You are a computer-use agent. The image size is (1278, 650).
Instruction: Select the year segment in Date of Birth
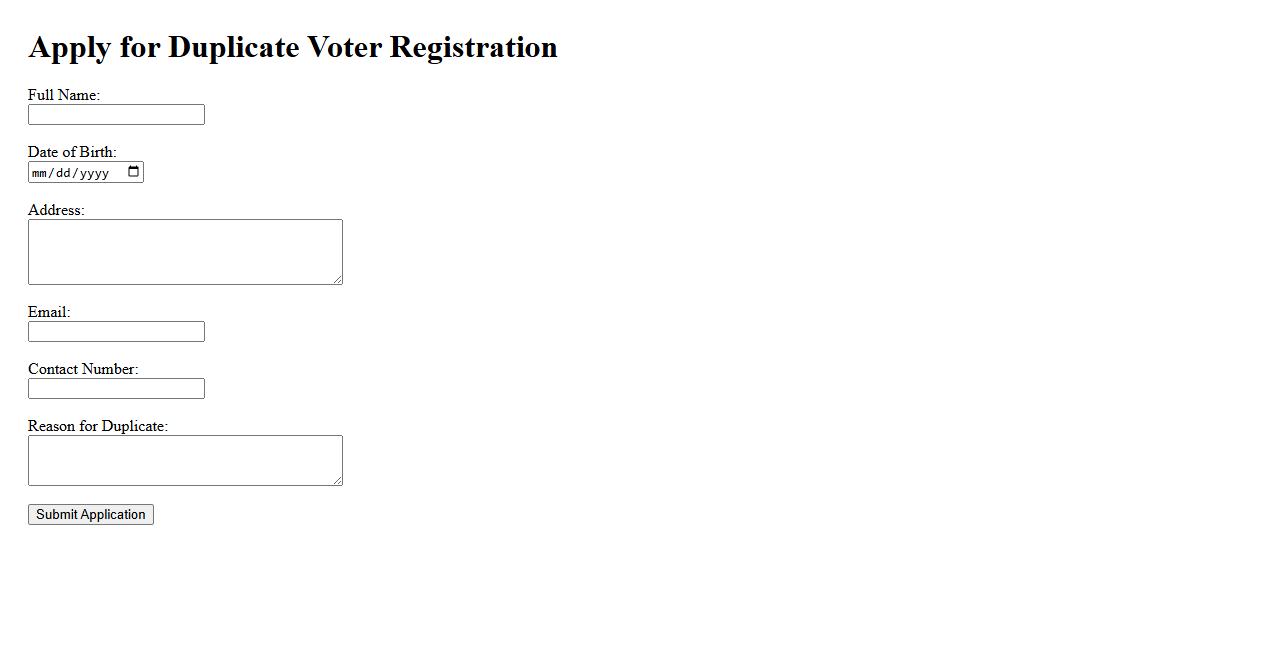tap(94, 173)
